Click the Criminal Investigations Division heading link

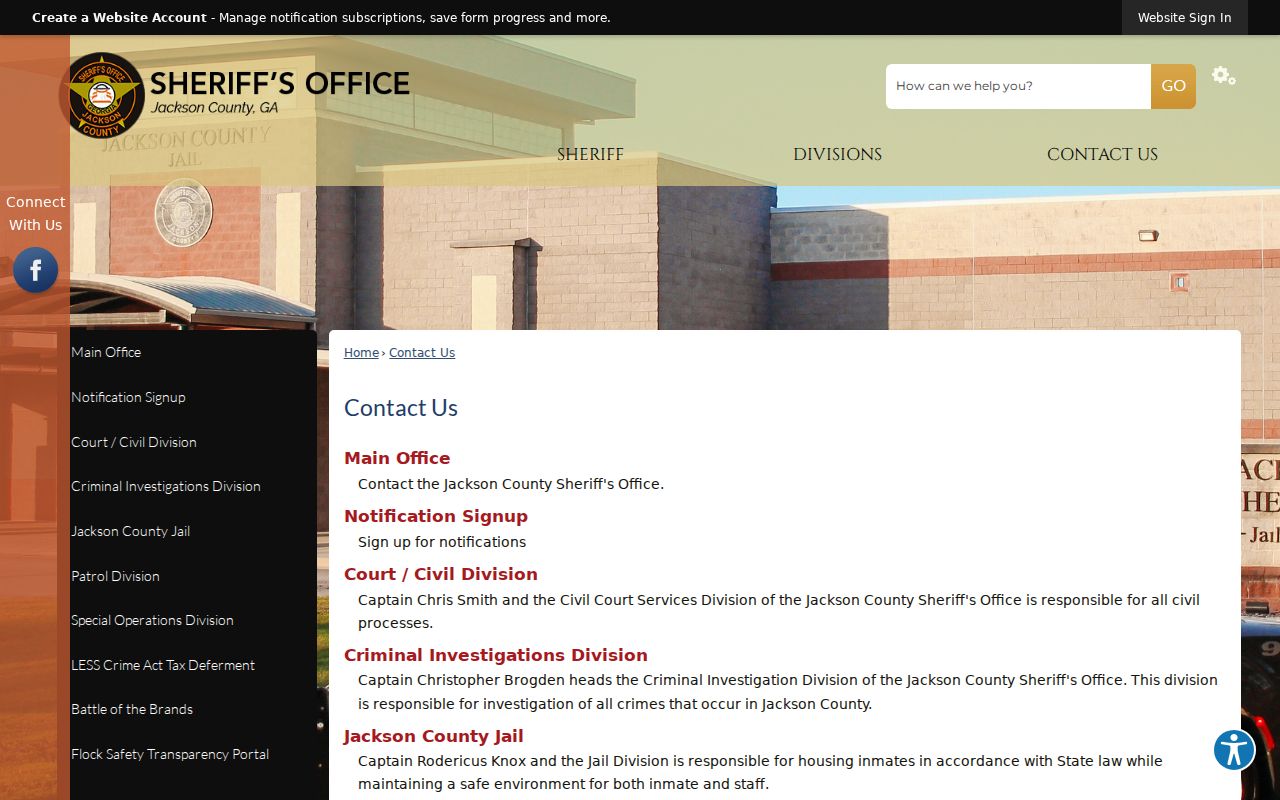pyautogui.click(x=496, y=655)
